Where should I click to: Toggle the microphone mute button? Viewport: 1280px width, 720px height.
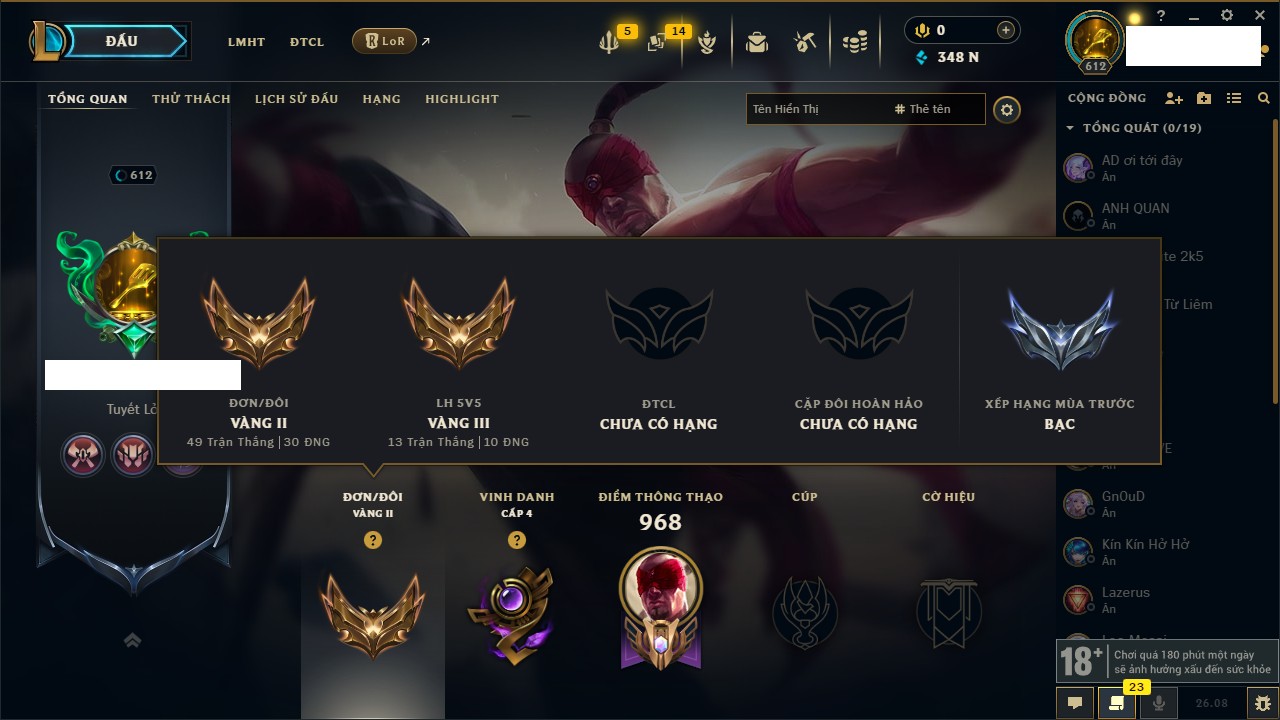(x=1159, y=702)
